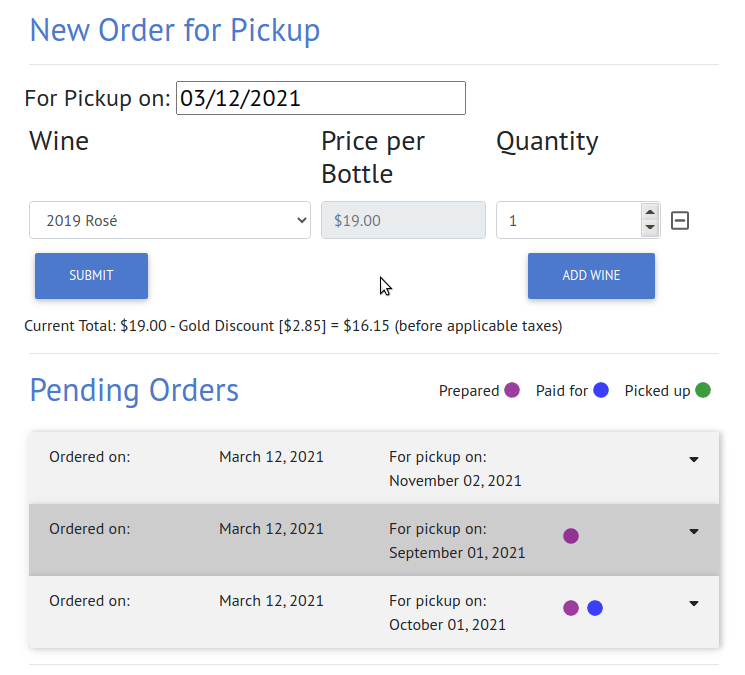
Task: Click the remove wine row minus icon
Action: pyautogui.click(x=679, y=220)
